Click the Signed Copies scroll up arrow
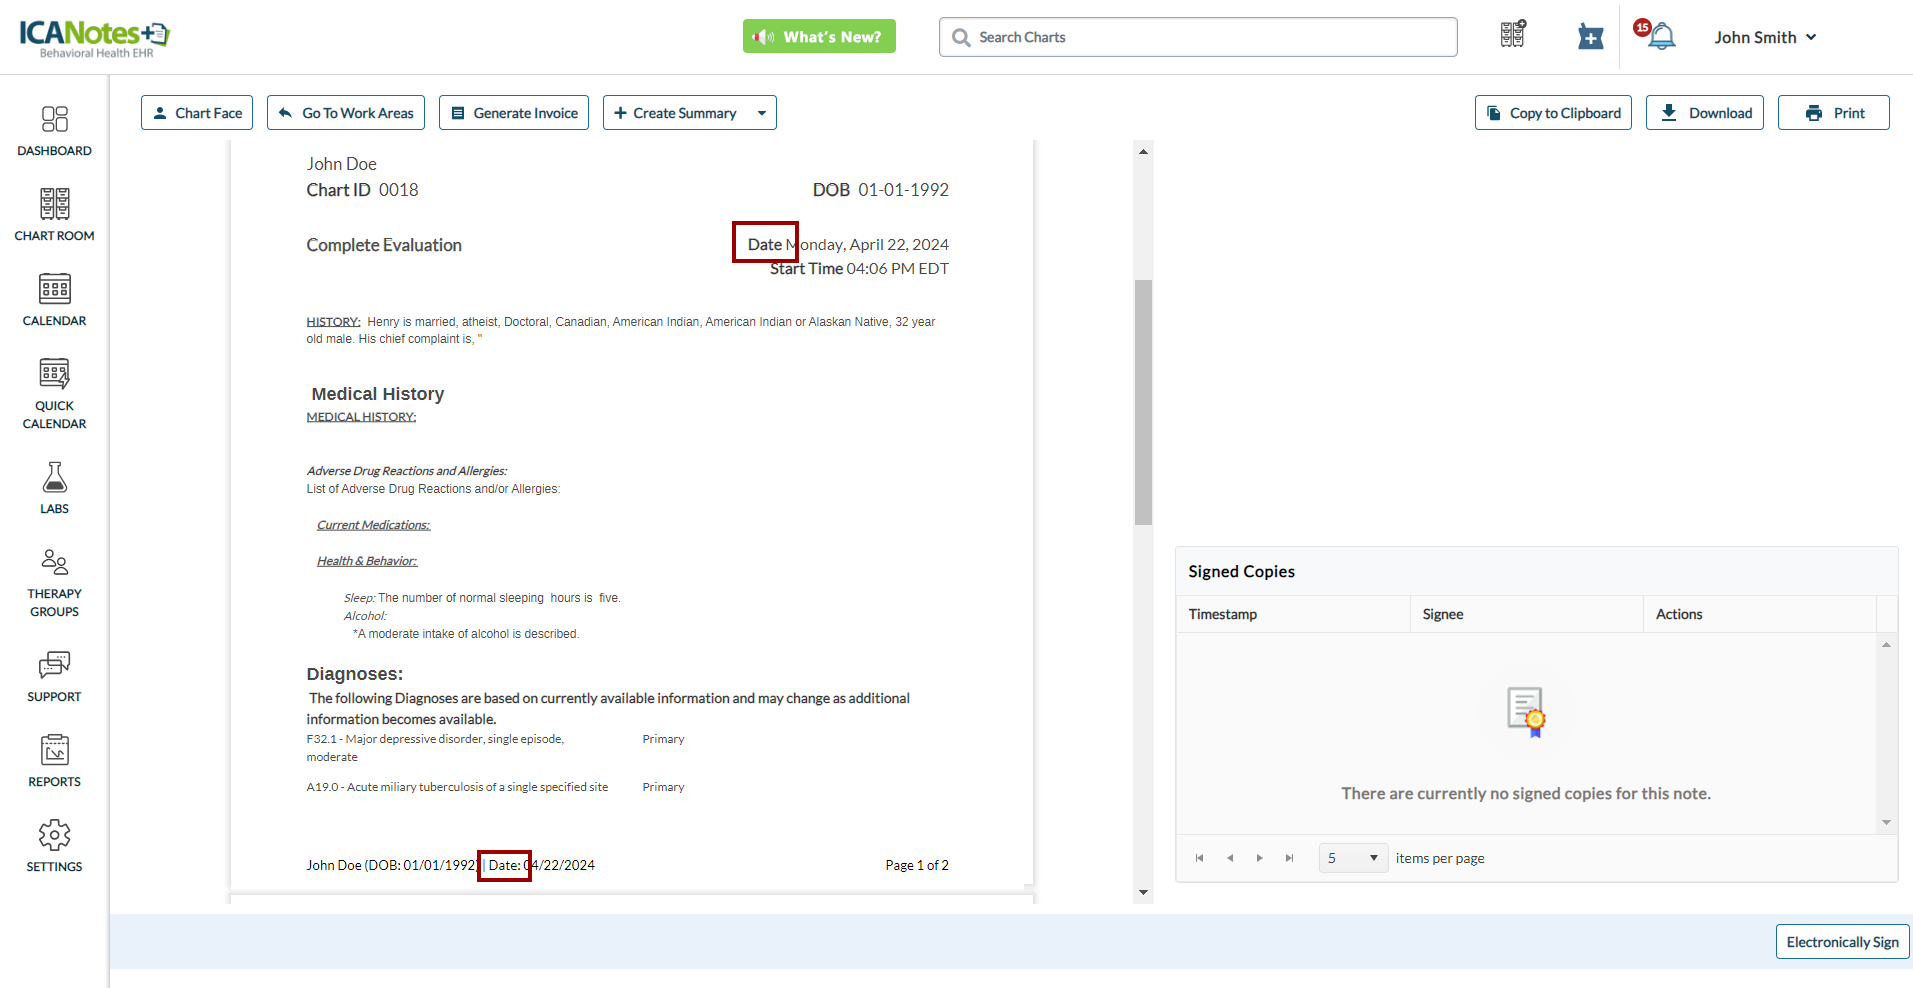Screen dimensions: 1913x988 (1886, 645)
